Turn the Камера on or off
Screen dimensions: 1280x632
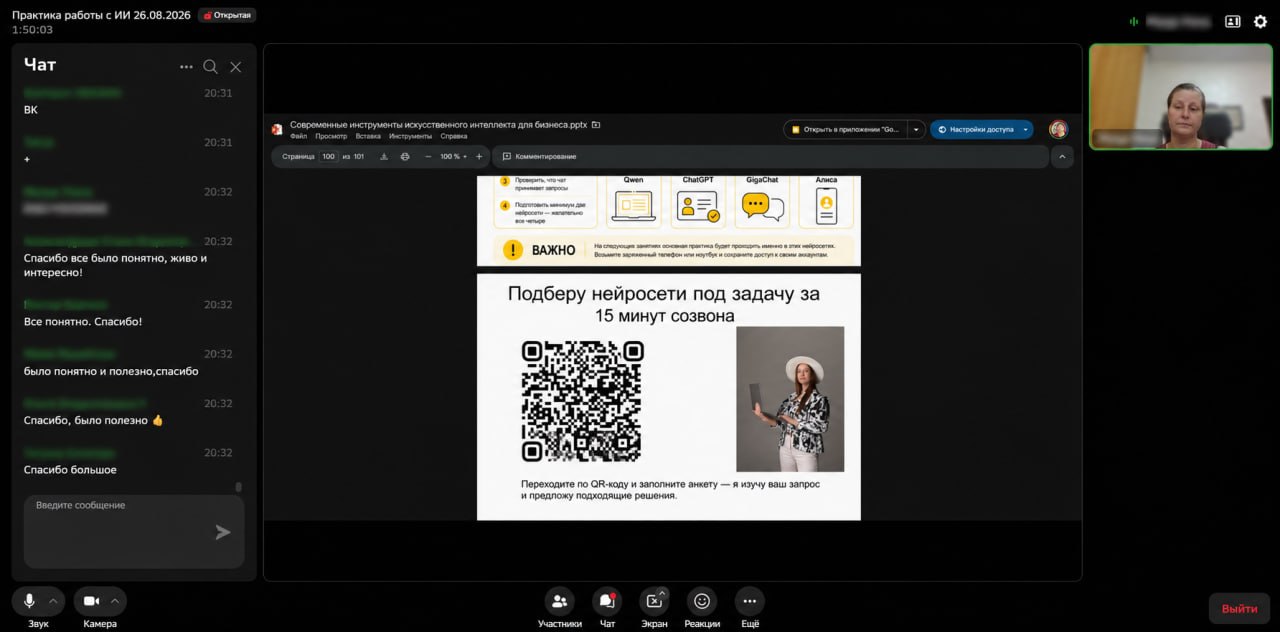point(91,601)
